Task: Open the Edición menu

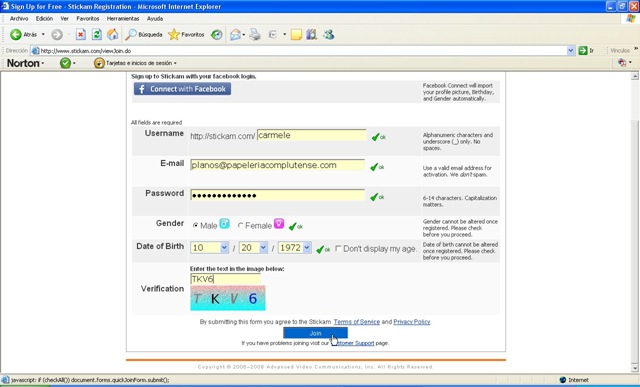Action: 44,18
